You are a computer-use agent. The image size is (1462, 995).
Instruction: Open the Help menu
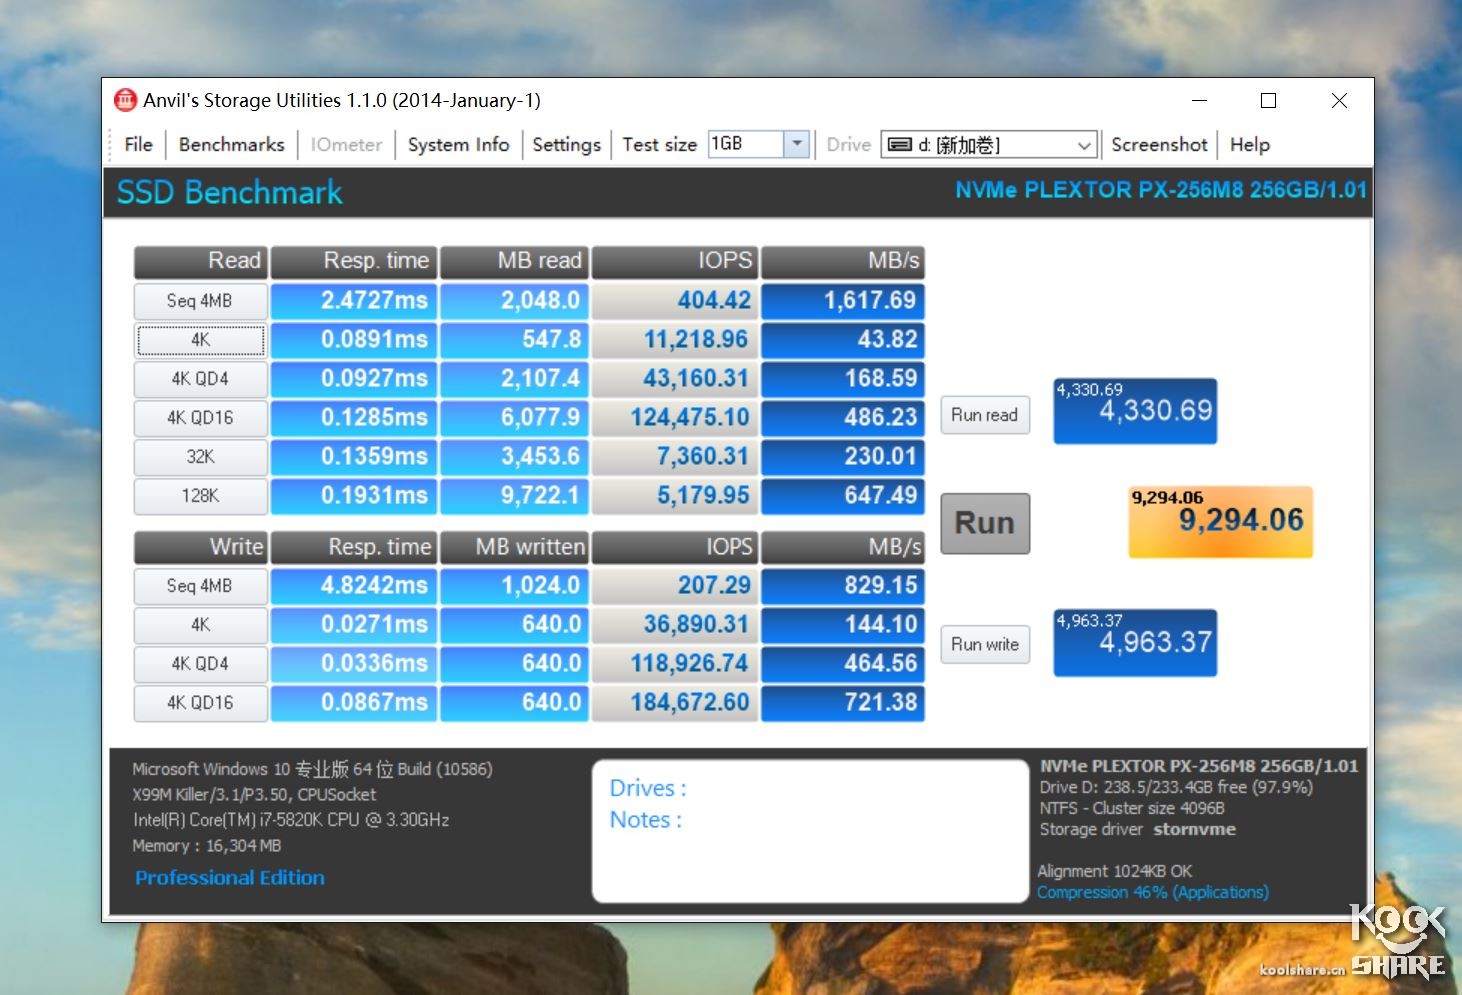pos(1249,145)
